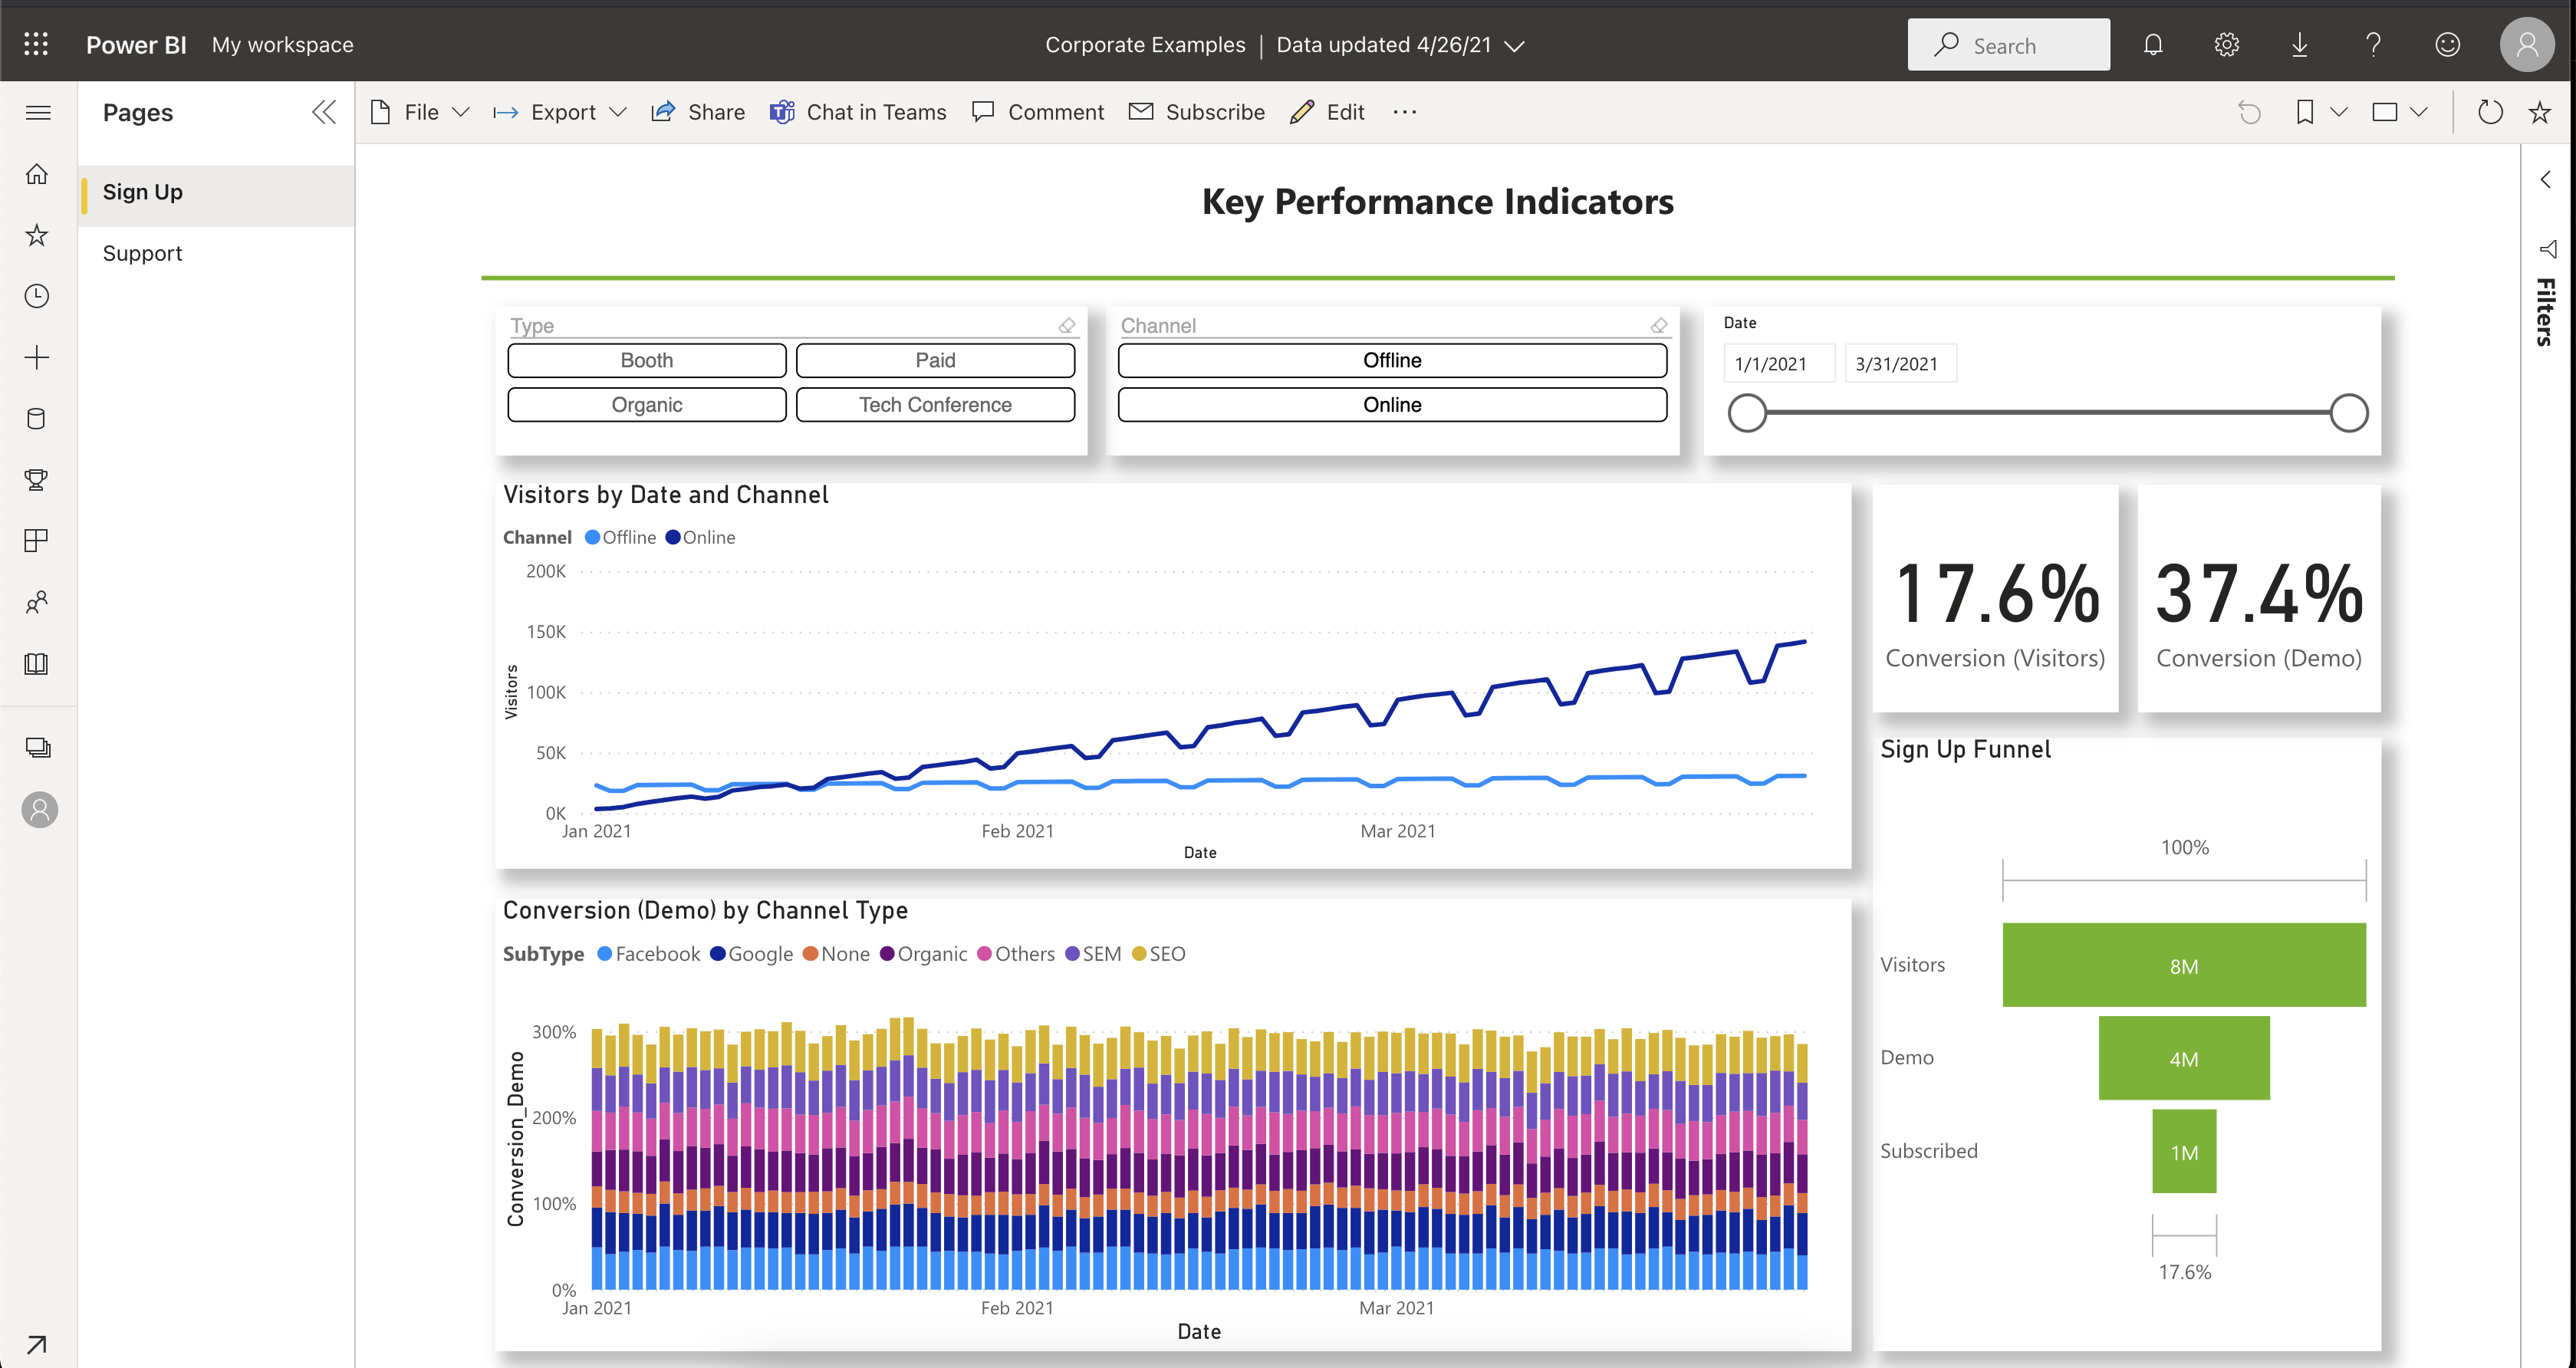The width and height of the screenshot is (2576, 1368).
Task: Select the left handle of the Date slider
Action: coord(1747,412)
